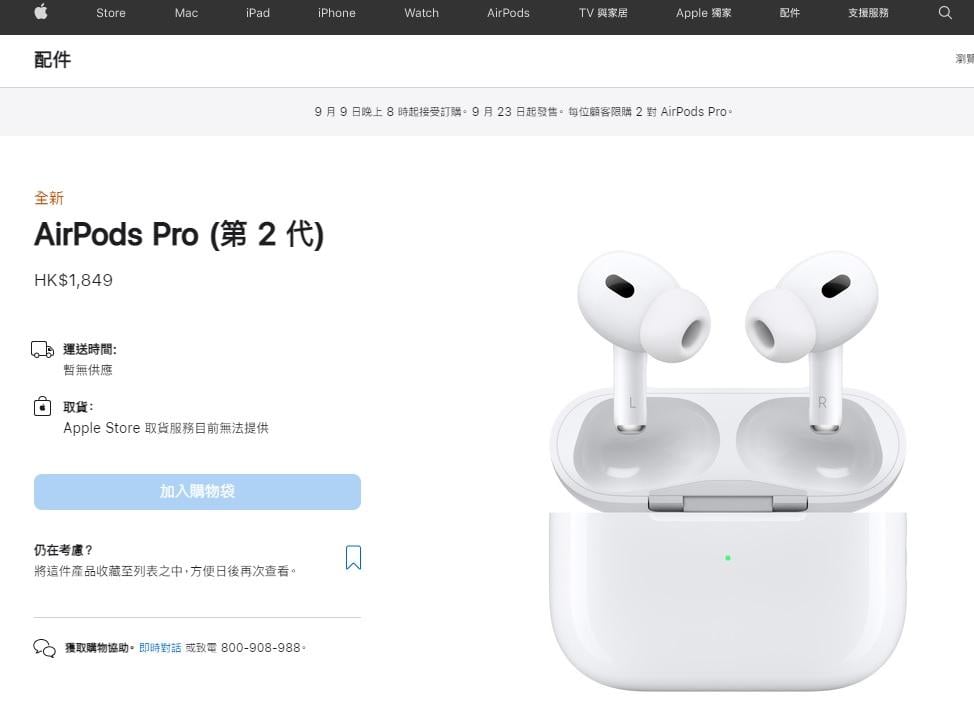This screenshot has height=711, width=974.
Task: Open the Mac menu item
Action: point(186,13)
